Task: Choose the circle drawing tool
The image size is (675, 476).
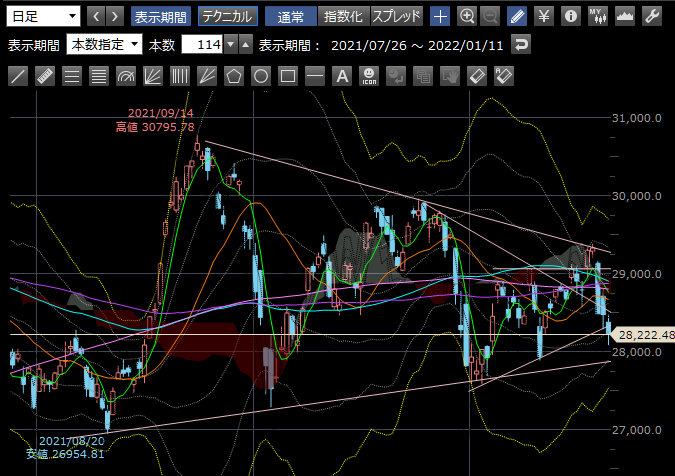Action: pos(261,76)
